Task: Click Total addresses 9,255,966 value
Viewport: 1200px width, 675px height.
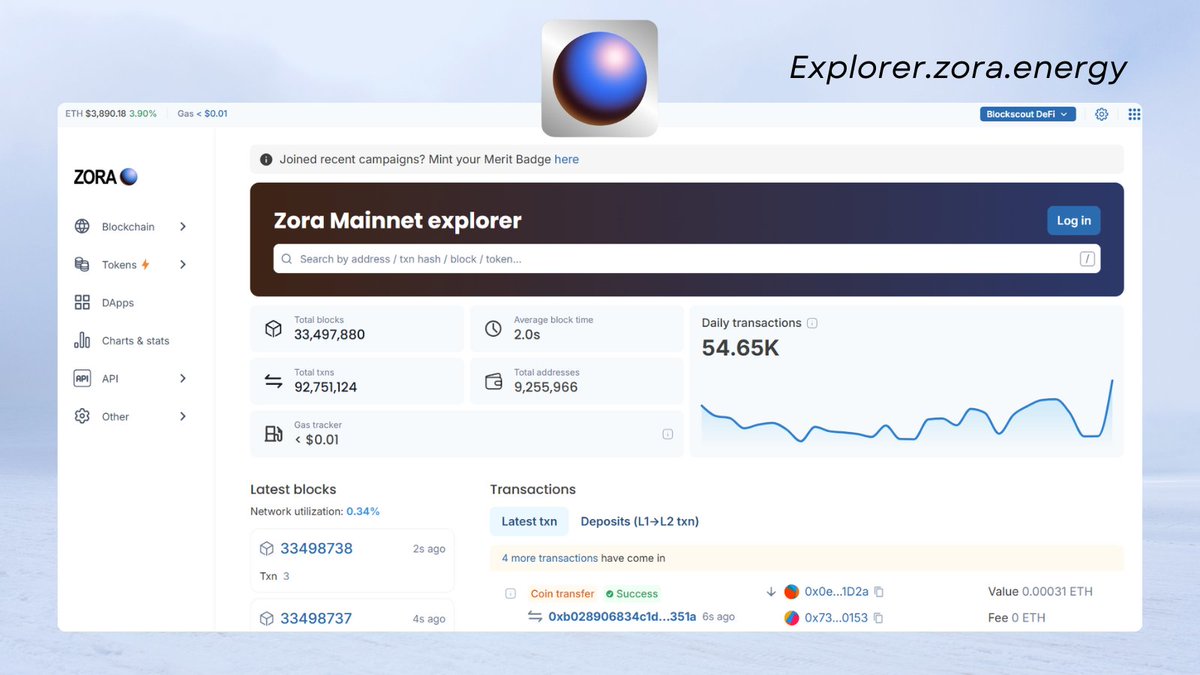Action: 546,387
